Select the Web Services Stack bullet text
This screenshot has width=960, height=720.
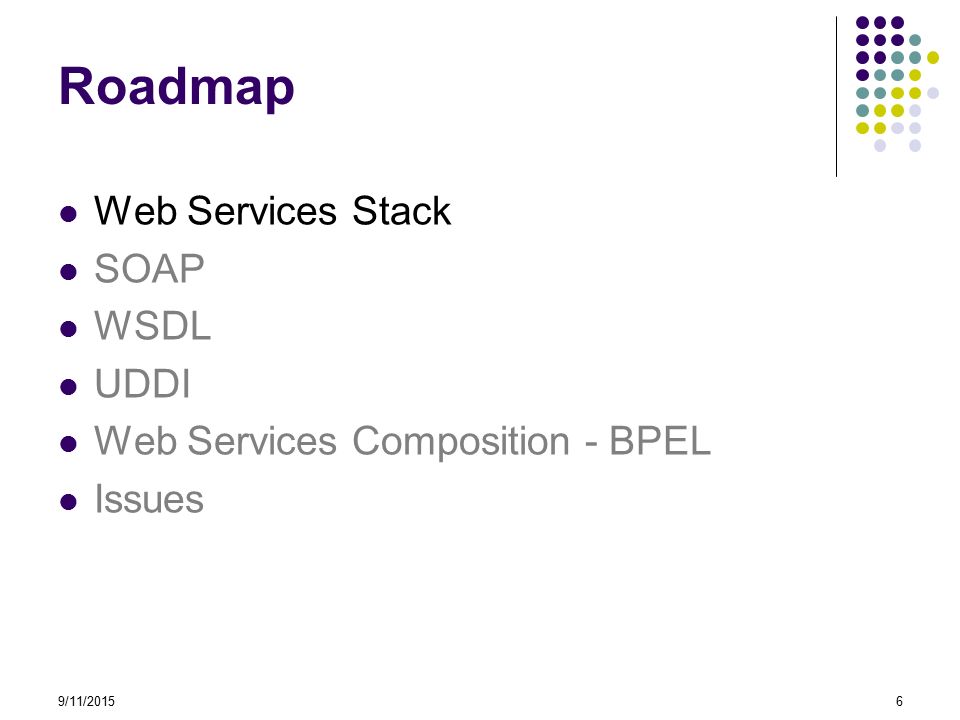point(272,211)
